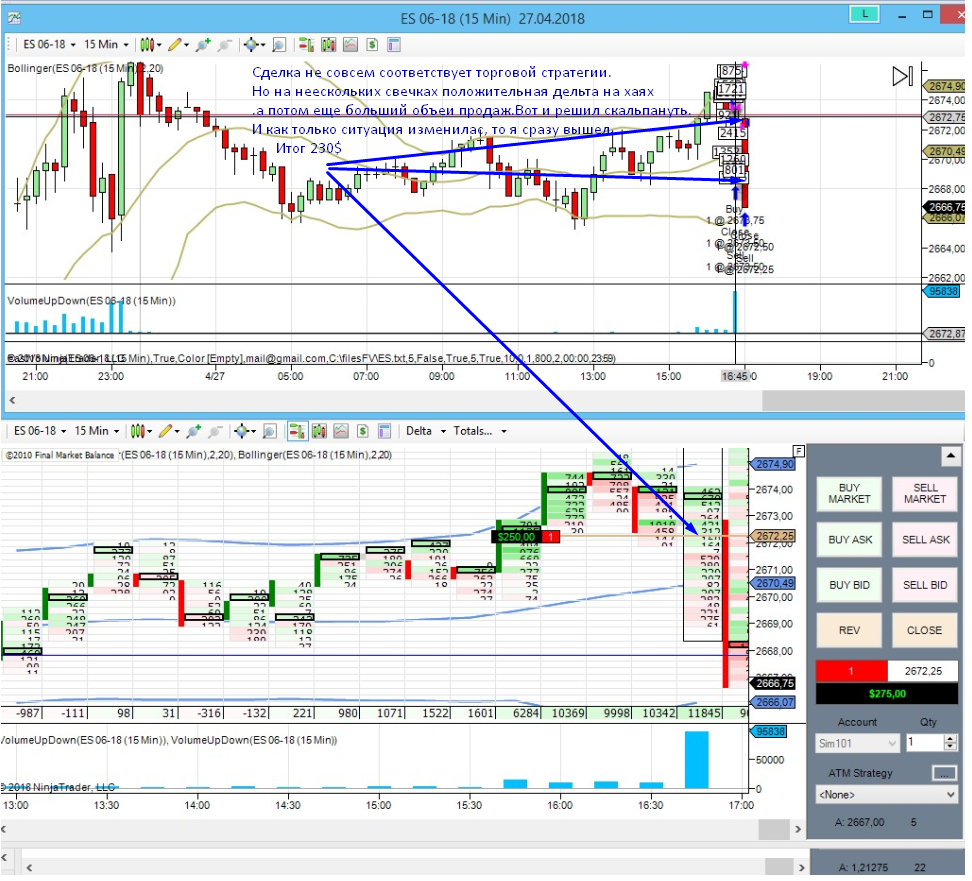Open zoom frame icon in top toolbar
Image resolution: width=972 pixels, height=881 pixels.
[x=279, y=45]
